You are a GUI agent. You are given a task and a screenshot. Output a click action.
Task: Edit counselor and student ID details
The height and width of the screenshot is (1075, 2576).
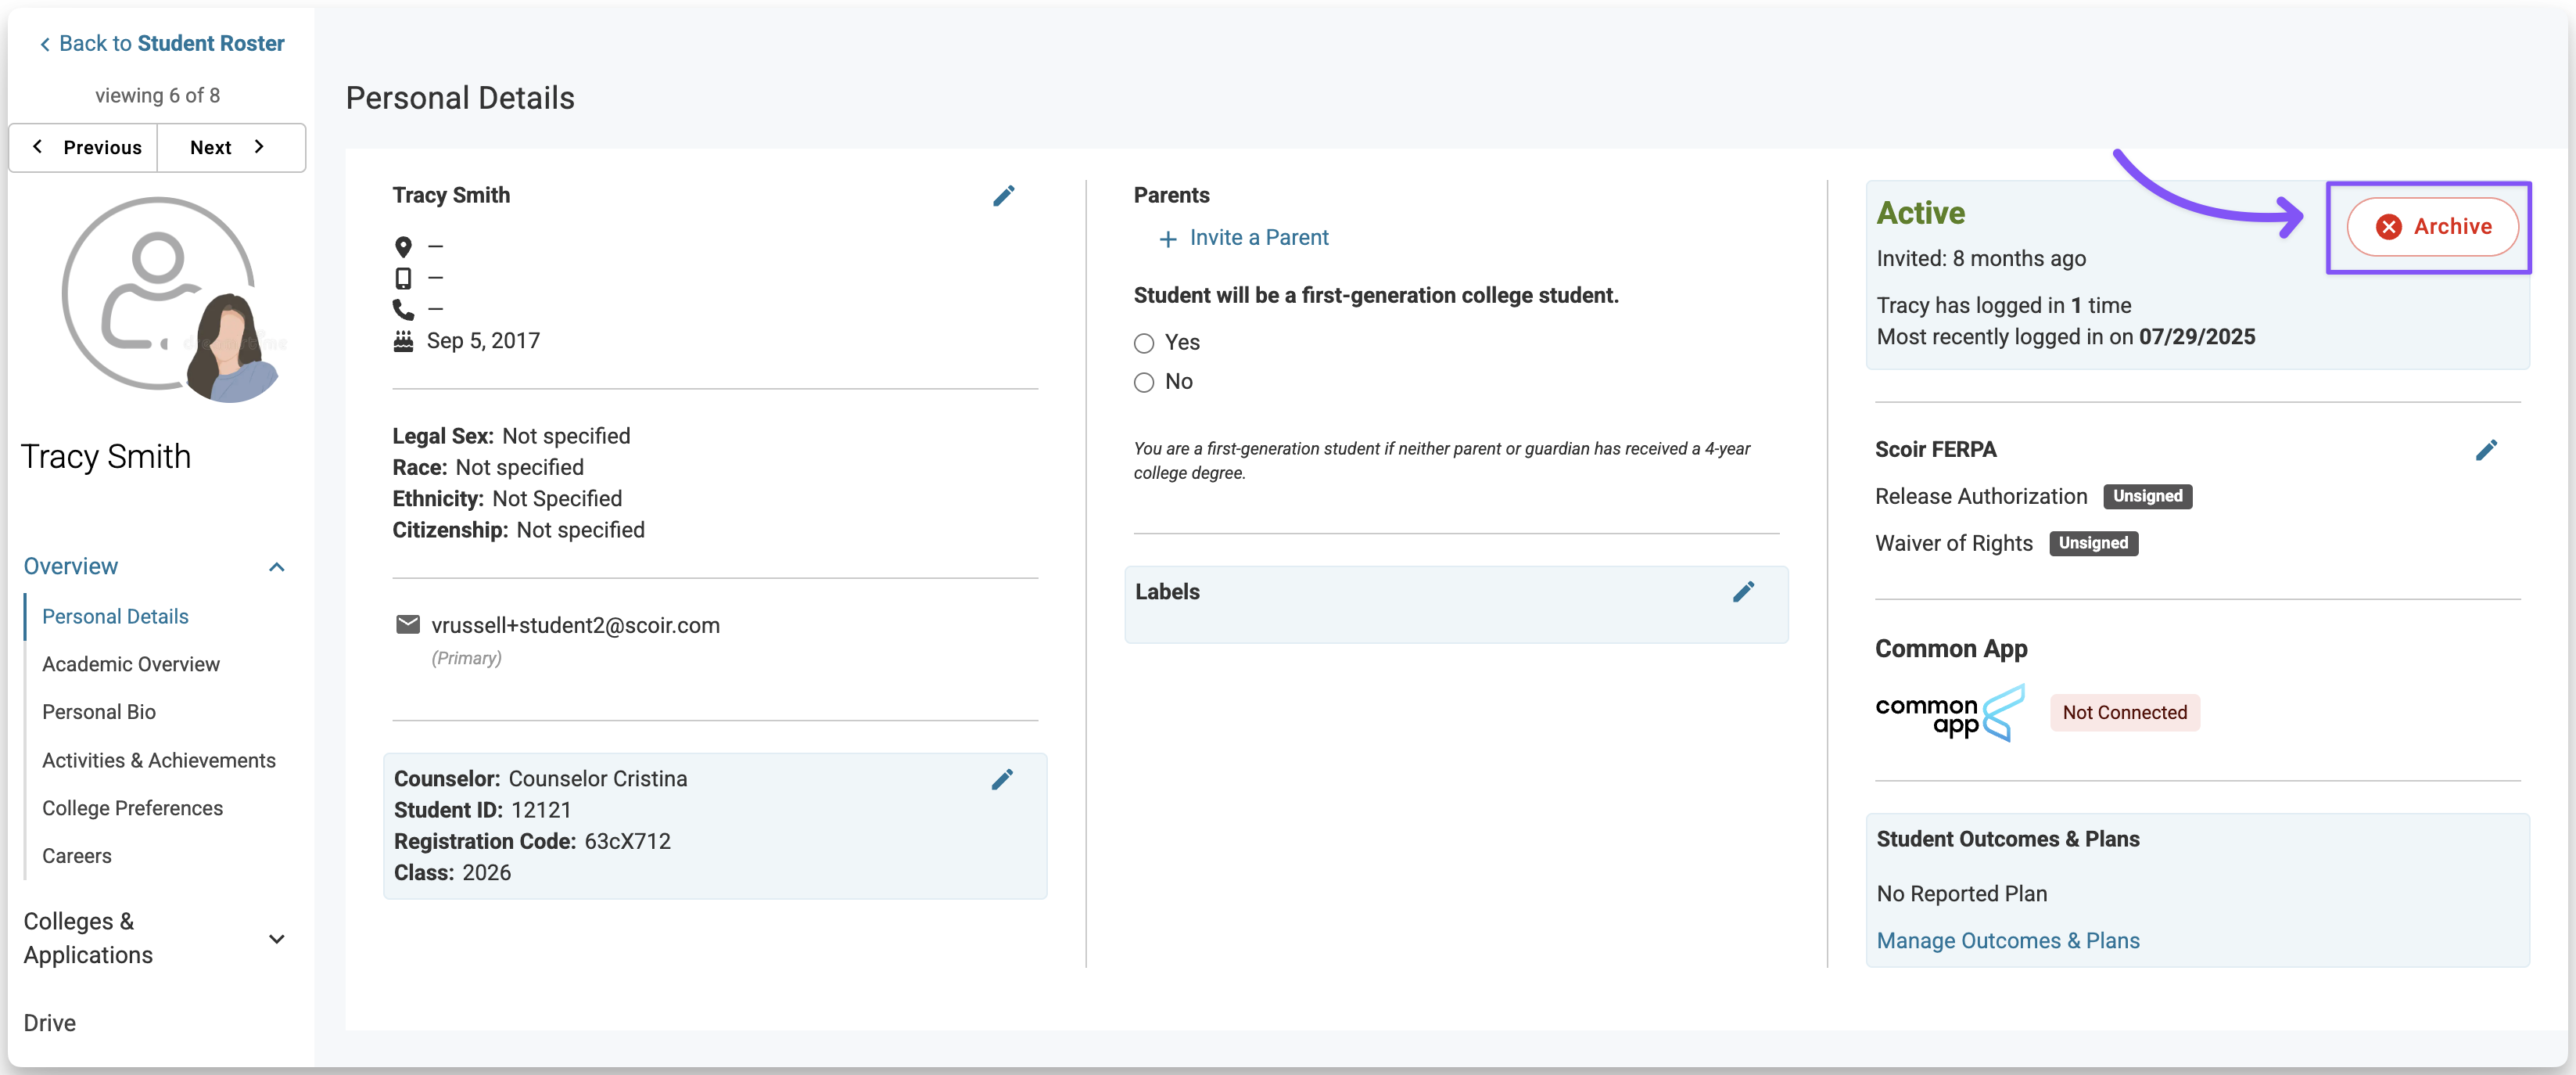(x=1002, y=779)
